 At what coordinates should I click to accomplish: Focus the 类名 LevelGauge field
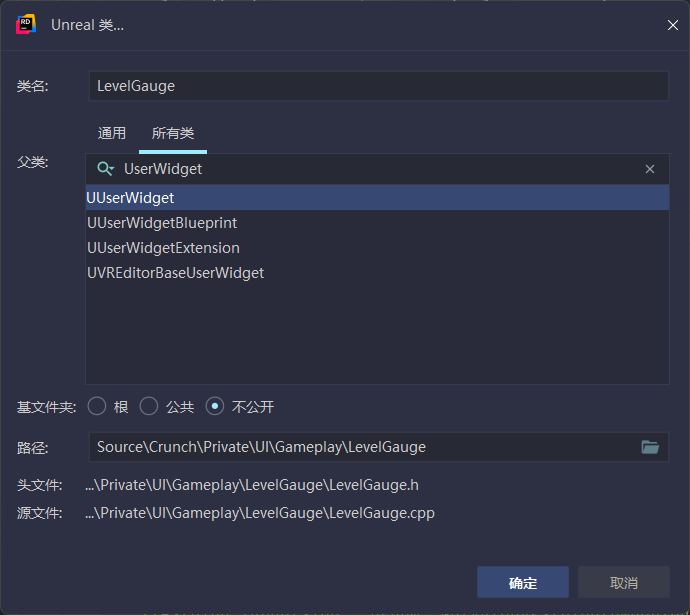(379, 86)
